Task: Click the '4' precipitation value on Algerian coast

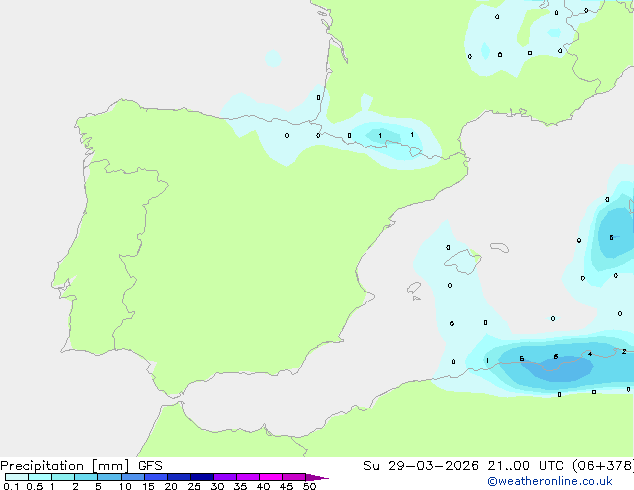Action: point(590,354)
